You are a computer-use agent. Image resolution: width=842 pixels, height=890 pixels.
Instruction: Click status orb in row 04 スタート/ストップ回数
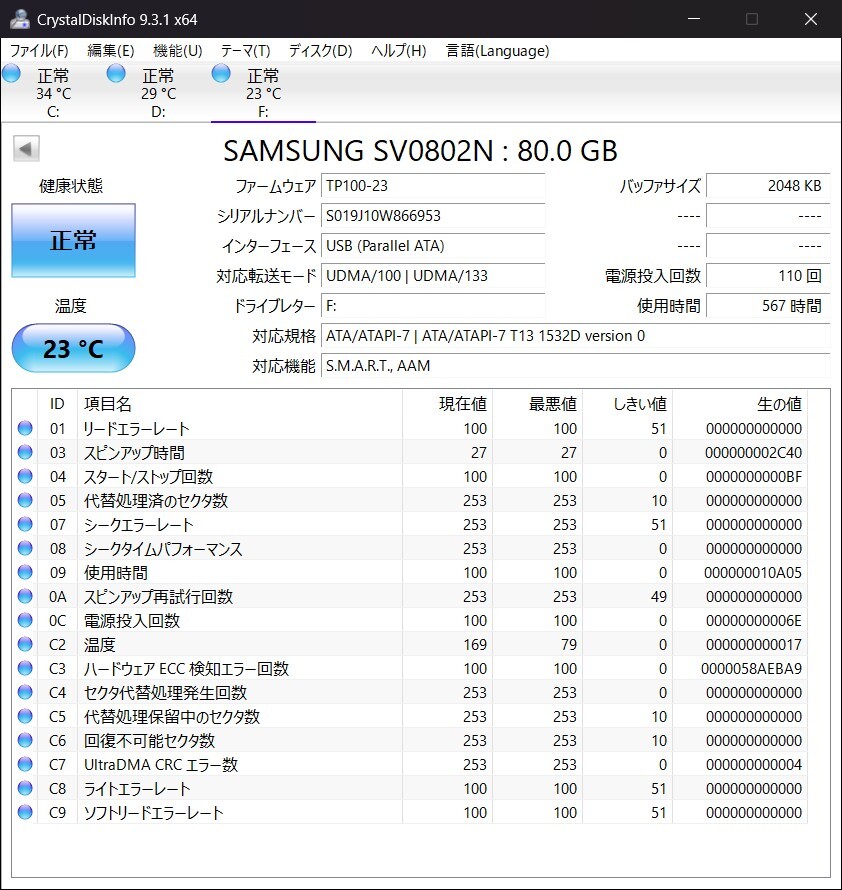(25, 476)
